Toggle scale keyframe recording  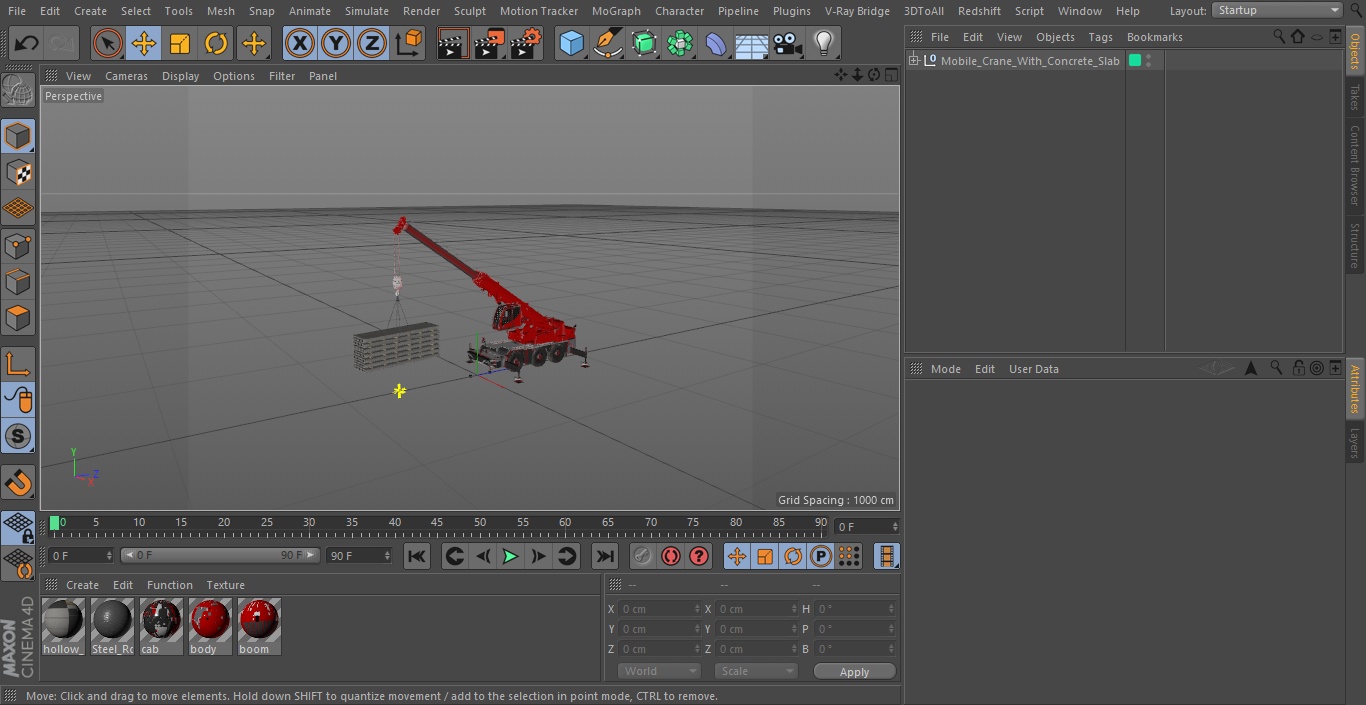click(x=765, y=556)
